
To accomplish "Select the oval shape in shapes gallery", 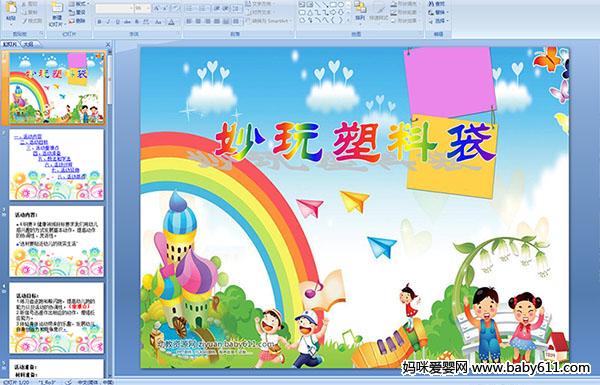I will 340,4.
